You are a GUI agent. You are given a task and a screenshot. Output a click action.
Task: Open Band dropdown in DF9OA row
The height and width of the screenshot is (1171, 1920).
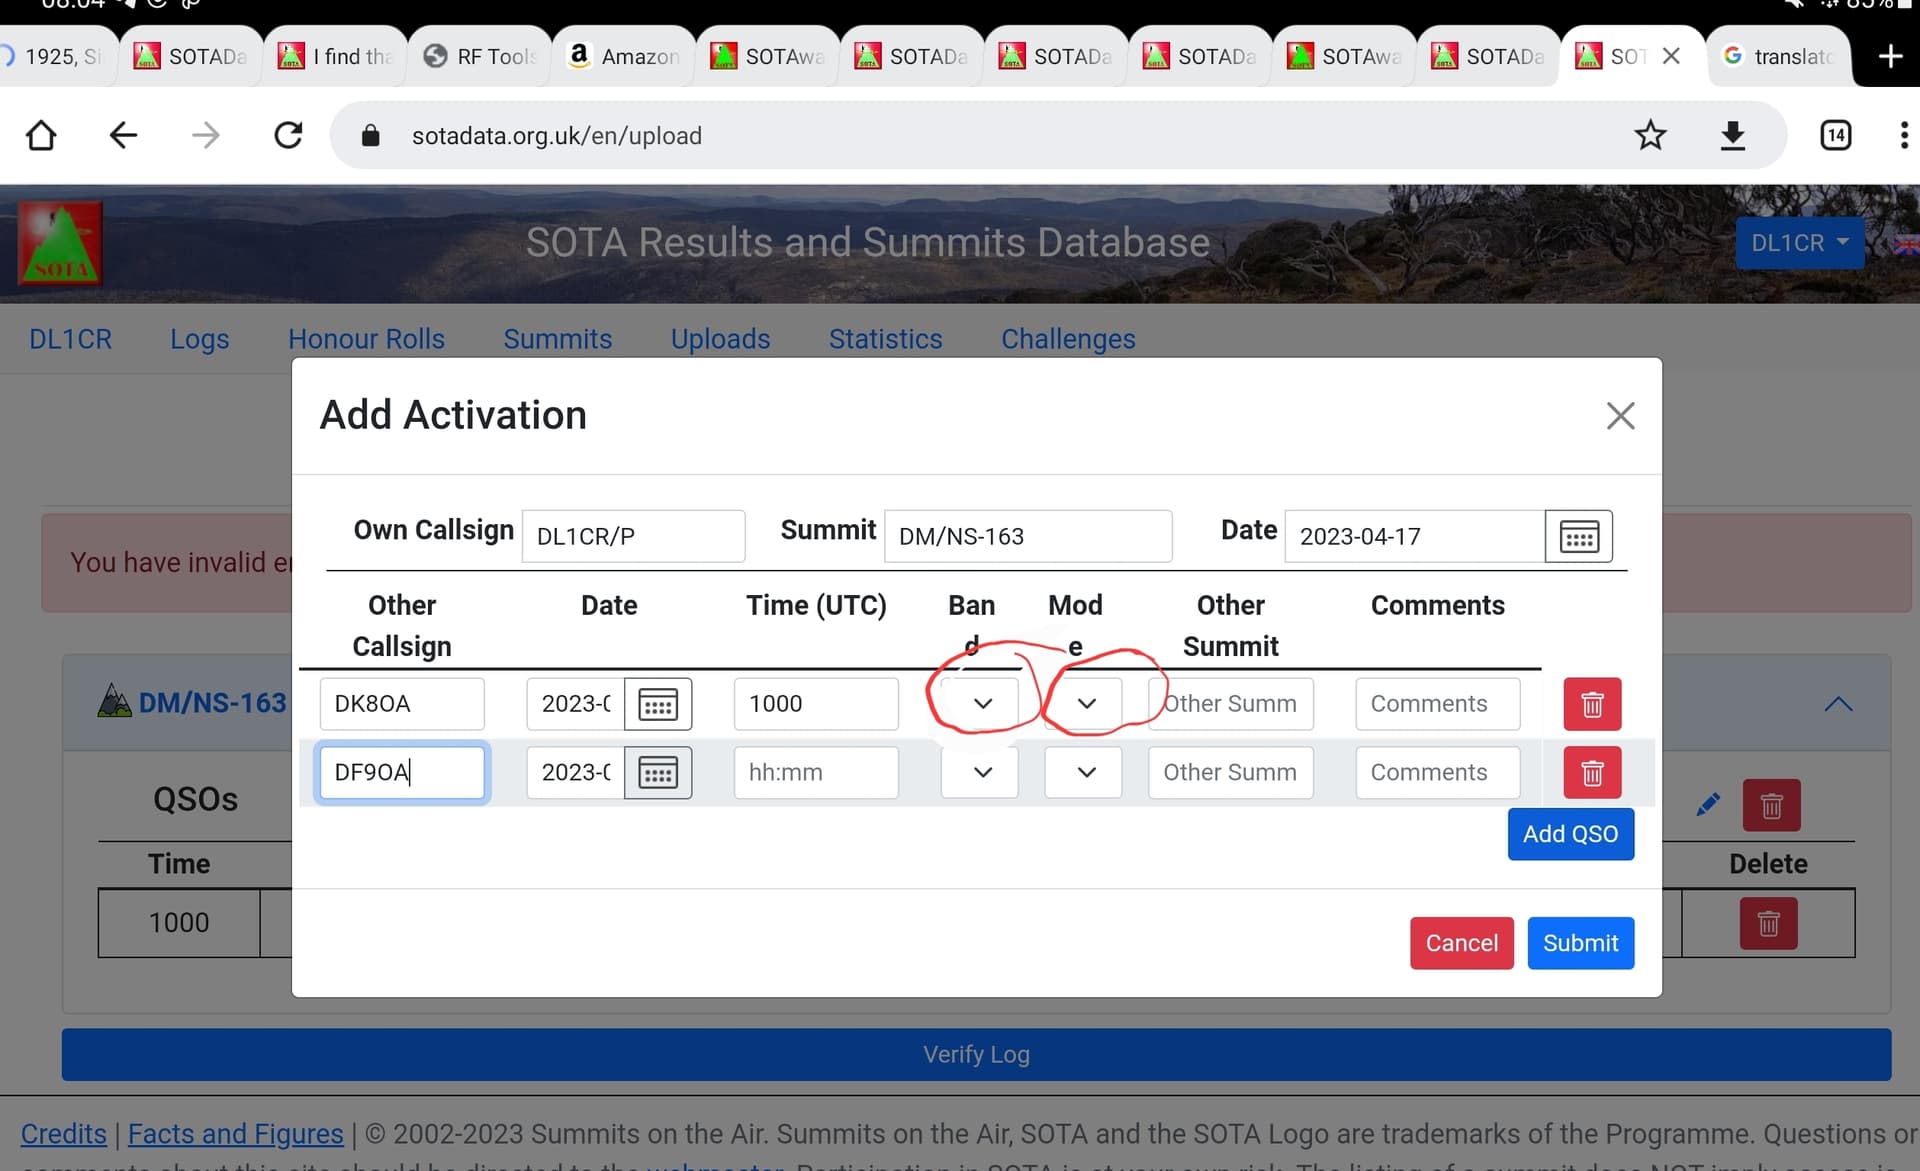pyautogui.click(x=981, y=772)
